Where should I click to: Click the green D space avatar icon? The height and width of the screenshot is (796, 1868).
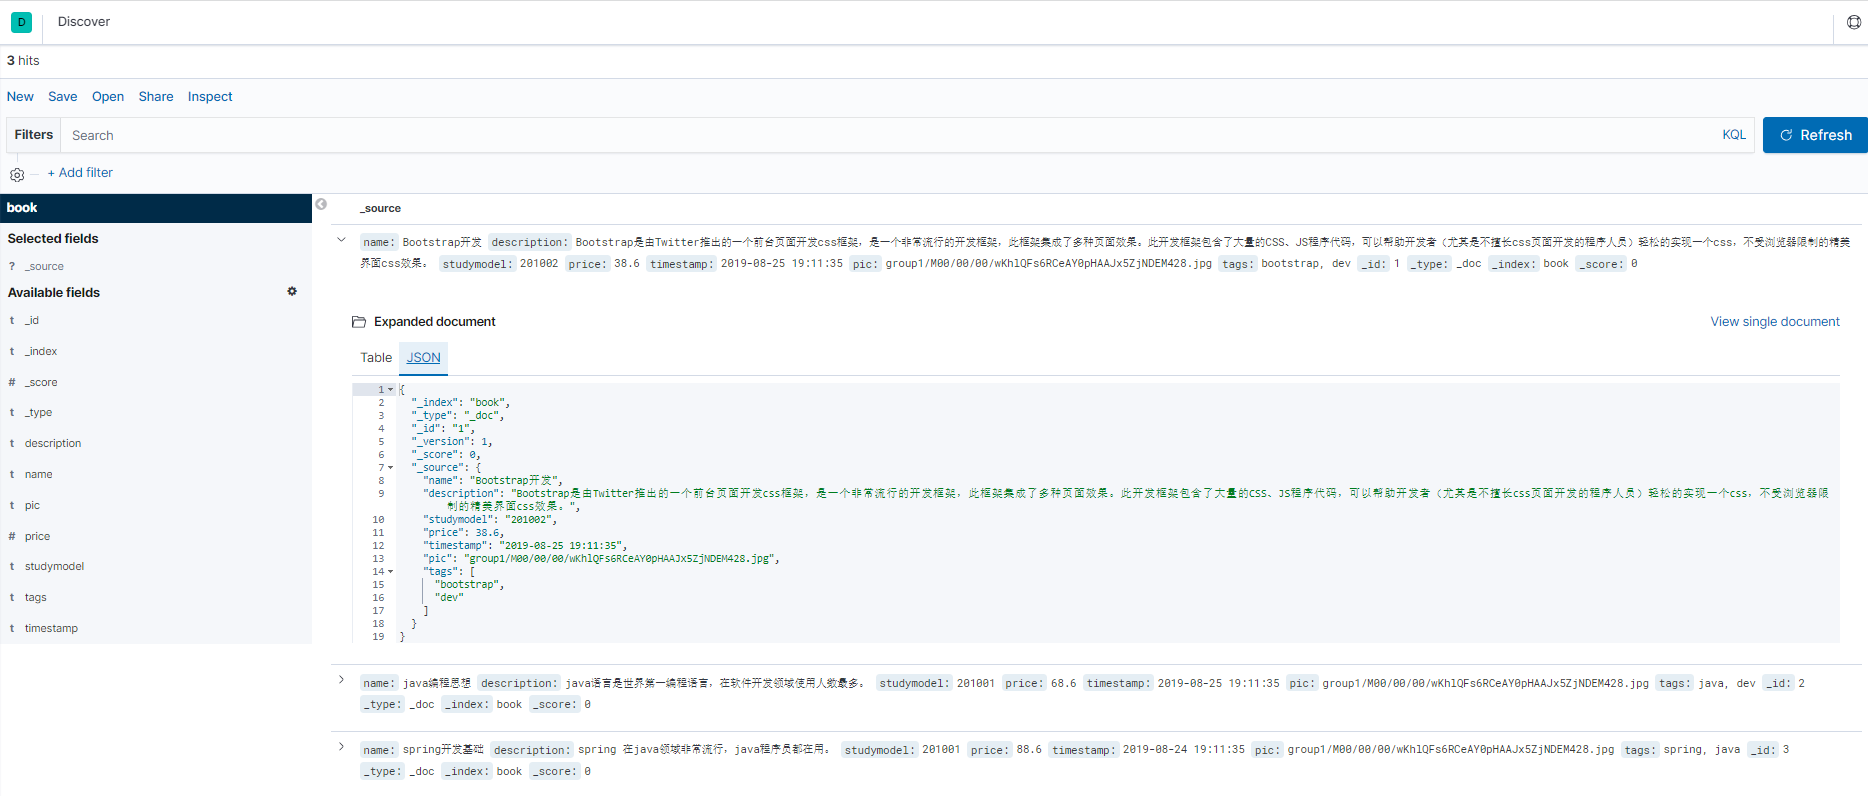pos(21,22)
